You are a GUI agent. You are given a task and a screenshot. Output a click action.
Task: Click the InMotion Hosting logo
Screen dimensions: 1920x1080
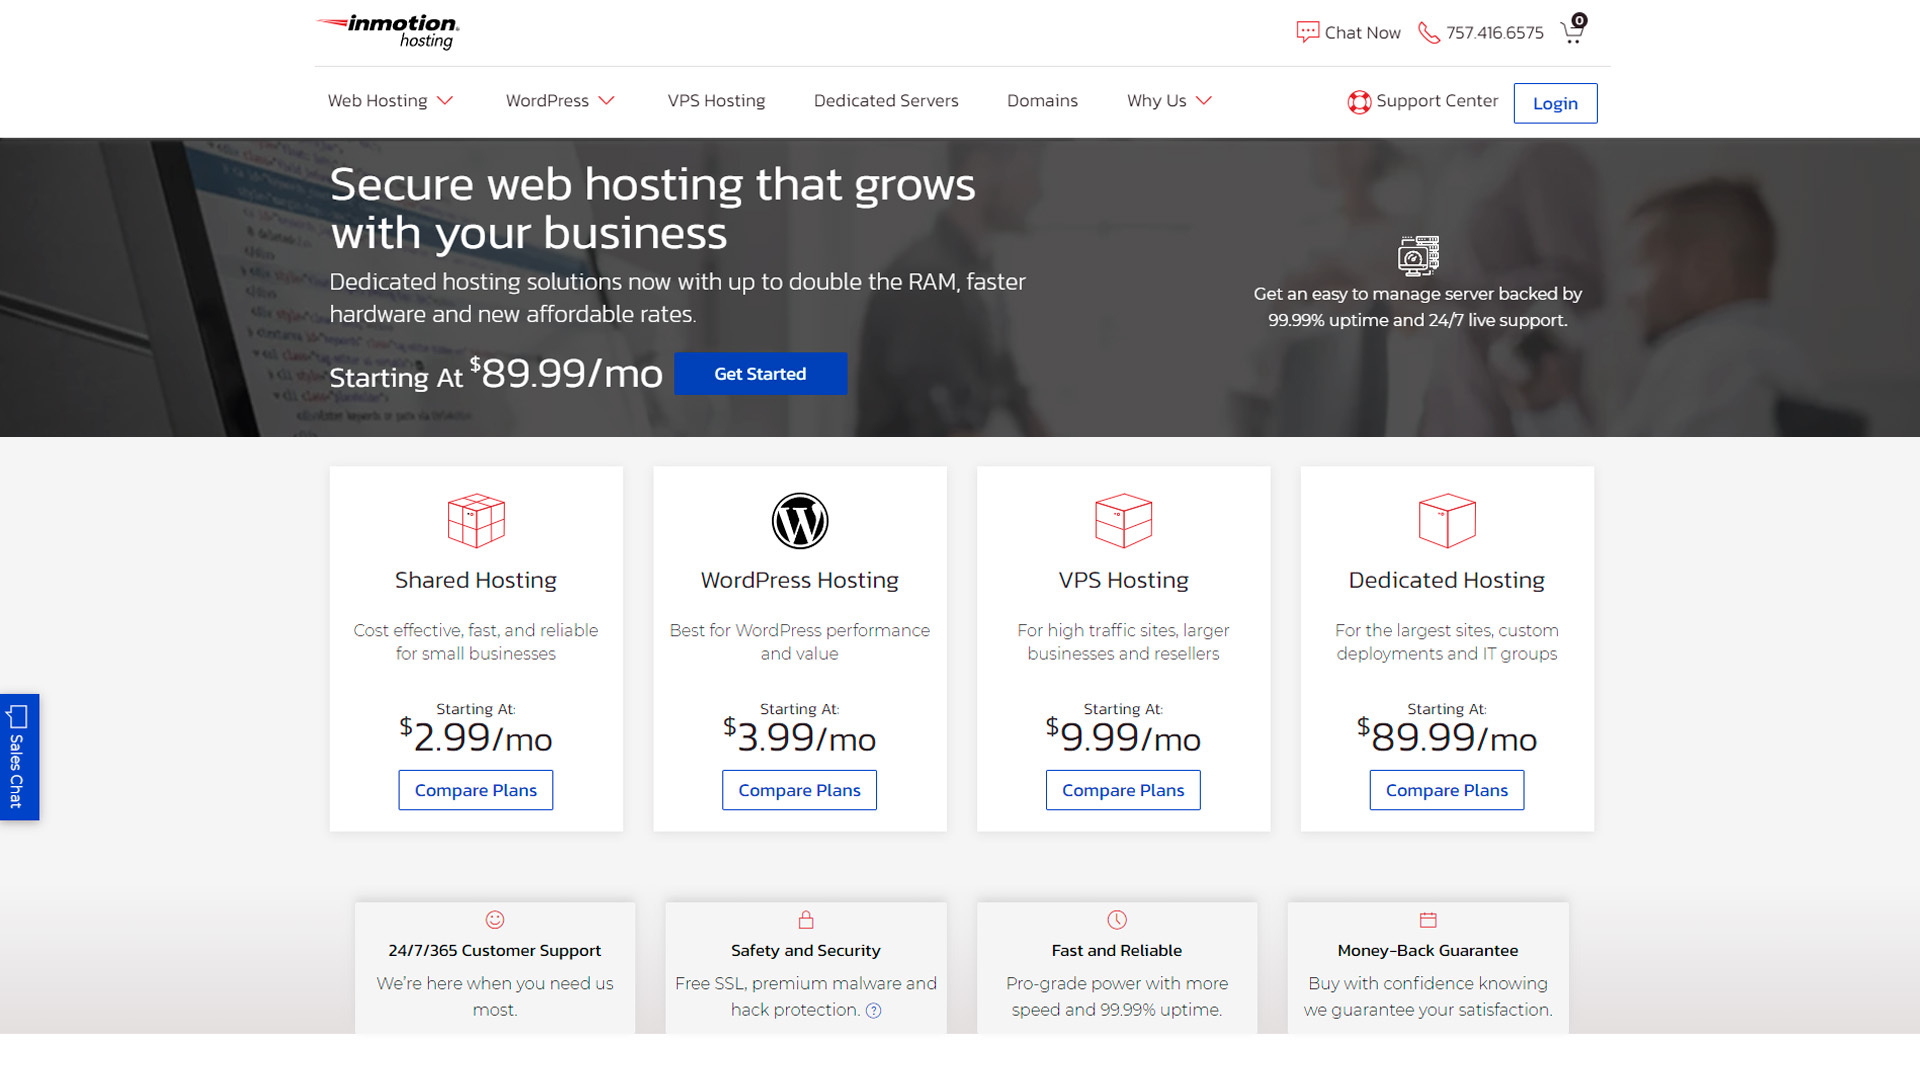pyautogui.click(x=385, y=31)
